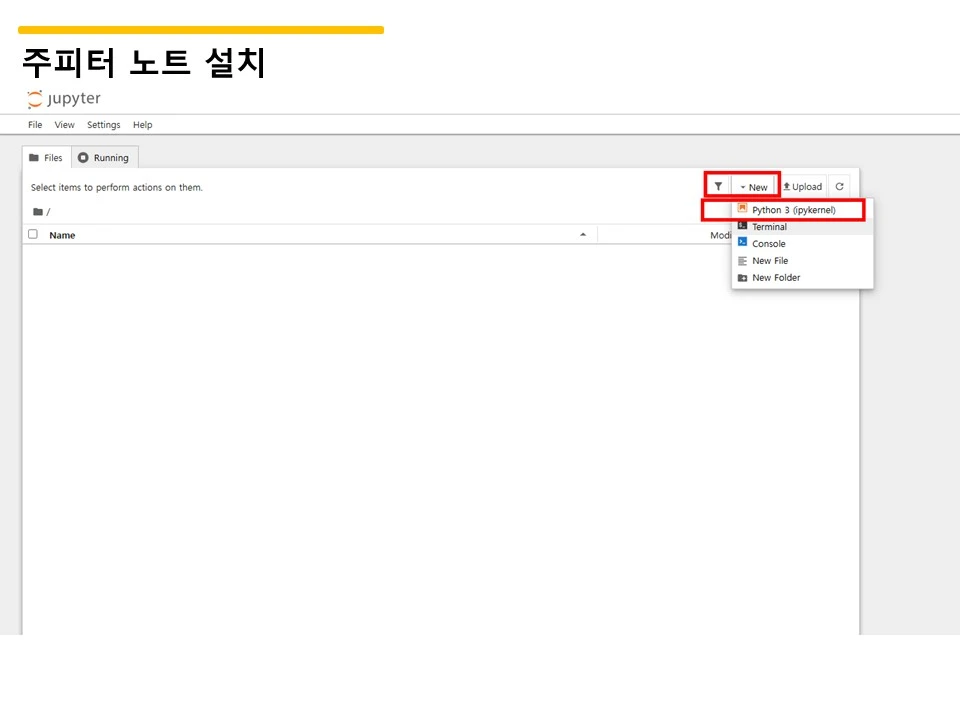The height and width of the screenshot is (720, 960).
Task: Switch to the Running tab
Action: coord(105,158)
